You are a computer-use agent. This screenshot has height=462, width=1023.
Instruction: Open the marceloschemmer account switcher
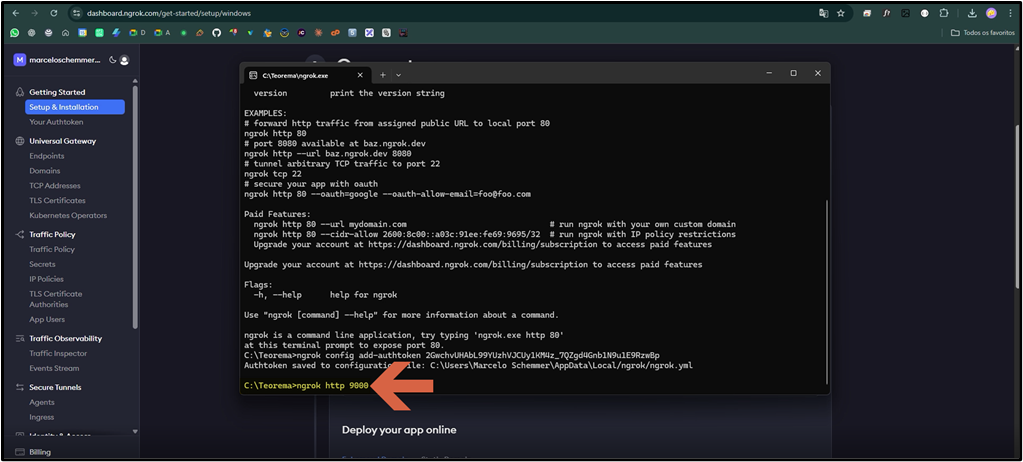[57, 60]
